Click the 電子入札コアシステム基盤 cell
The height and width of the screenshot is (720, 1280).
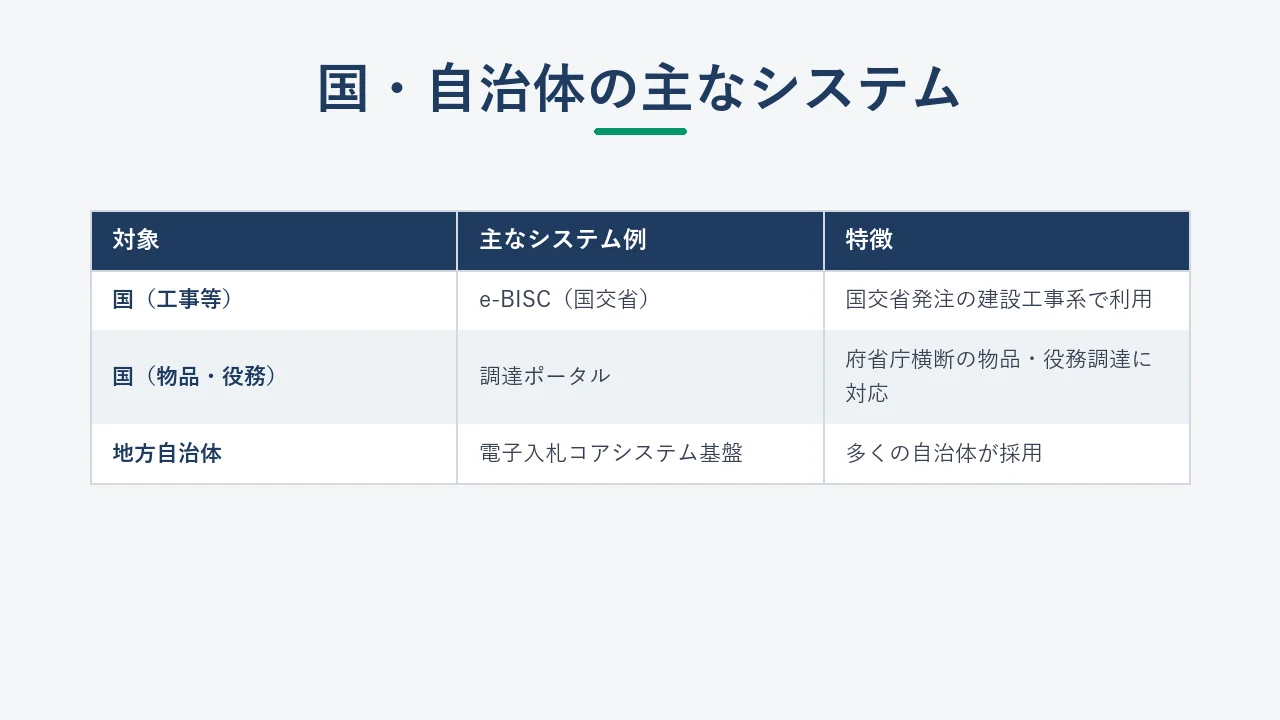pyautogui.click(x=640, y=454)
